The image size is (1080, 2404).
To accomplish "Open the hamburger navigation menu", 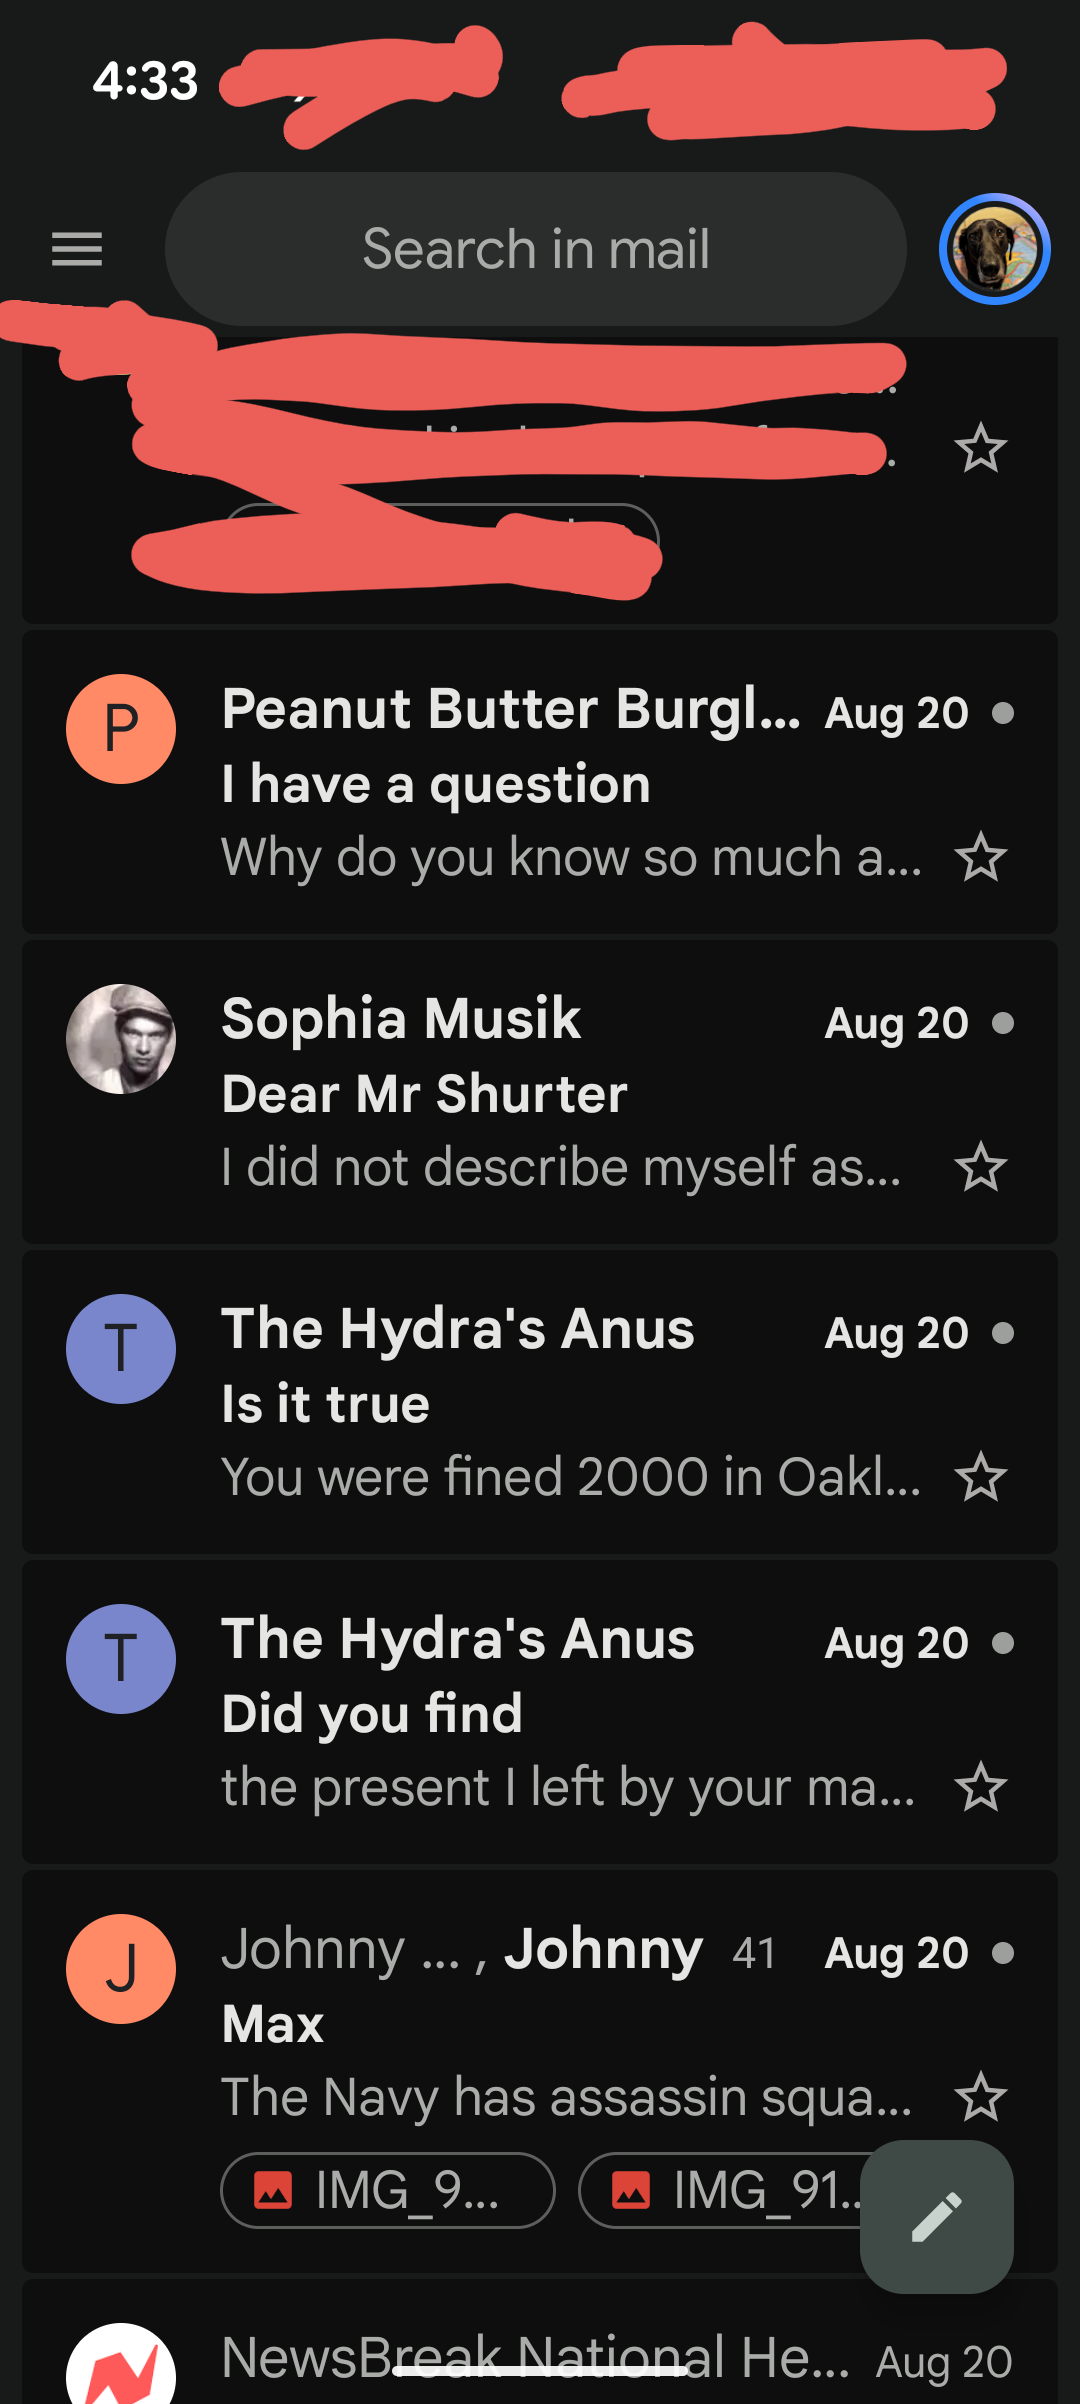I will (x=77, y=249).
